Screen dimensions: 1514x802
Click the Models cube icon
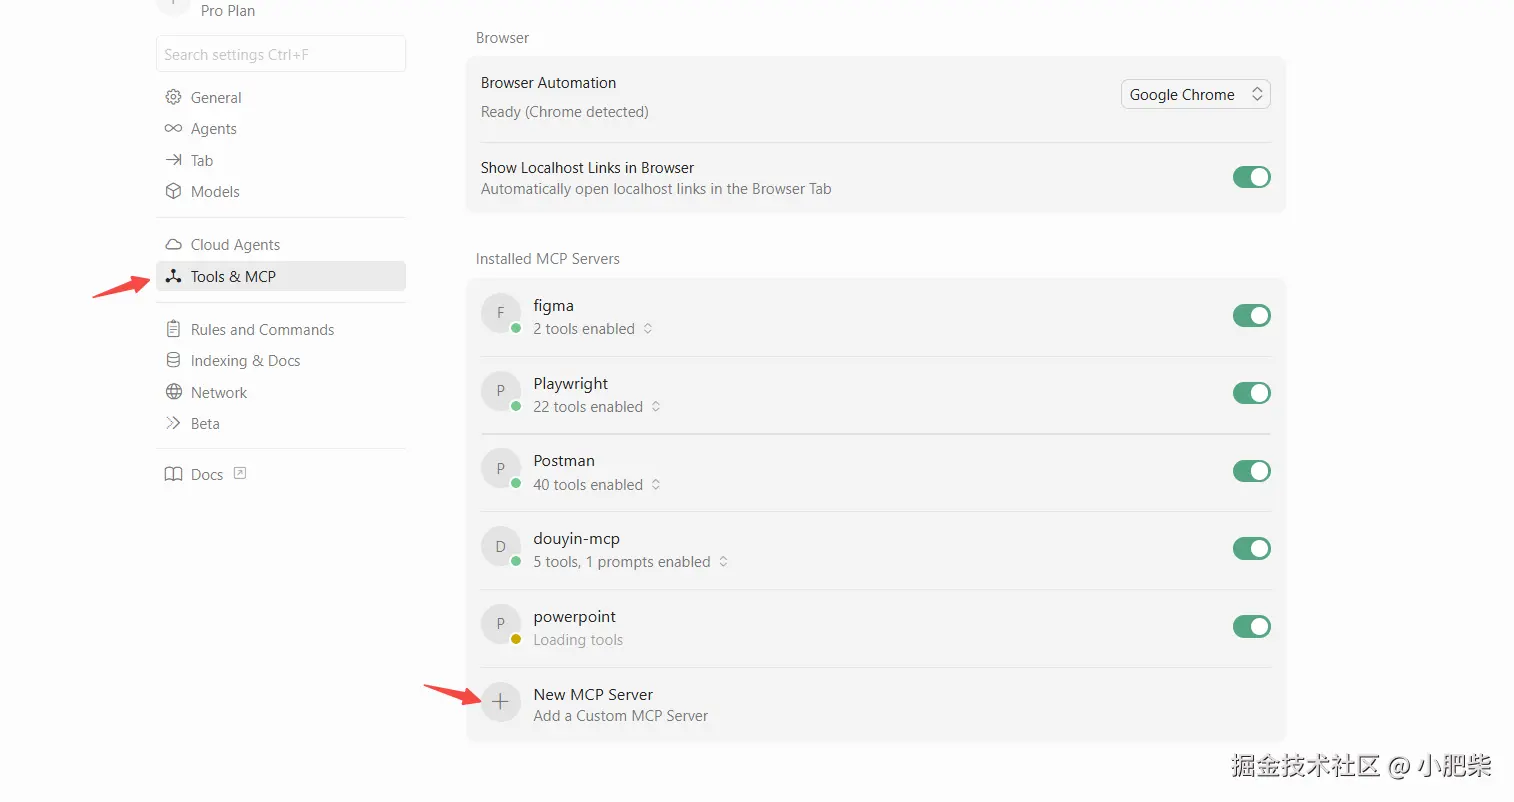(x=173, y=191)
